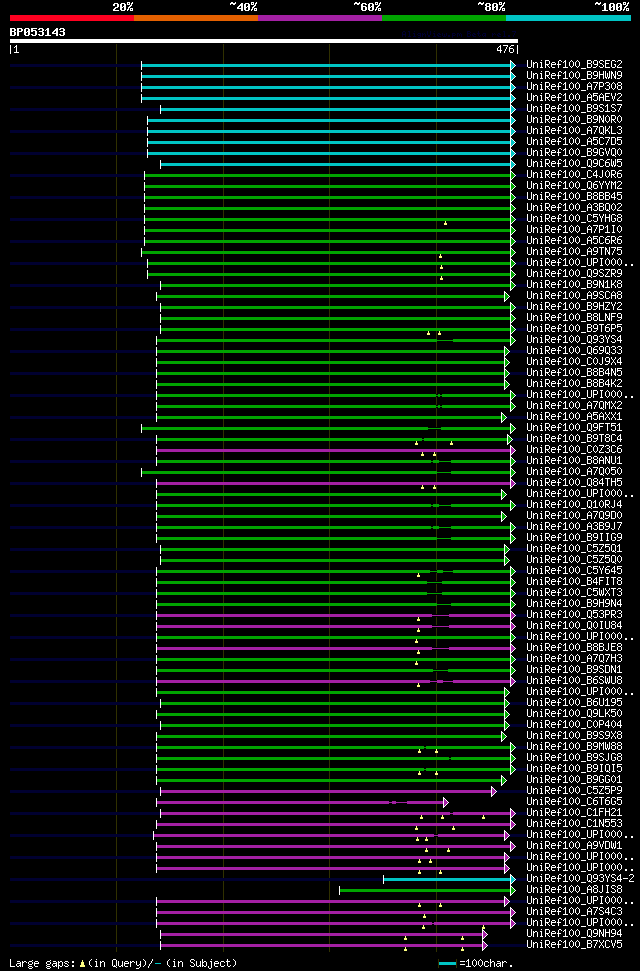Open the UniRef100_Q84TH5 entry
The height and width of the screenshot is (971, 640).
(x=574, y=483)
